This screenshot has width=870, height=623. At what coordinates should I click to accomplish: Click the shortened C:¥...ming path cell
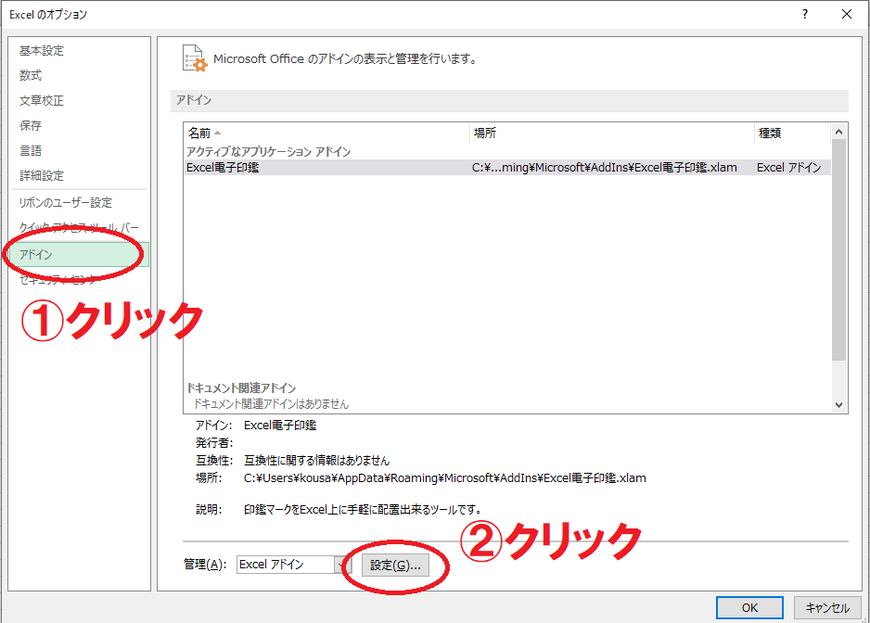click(x=605, y=168)
